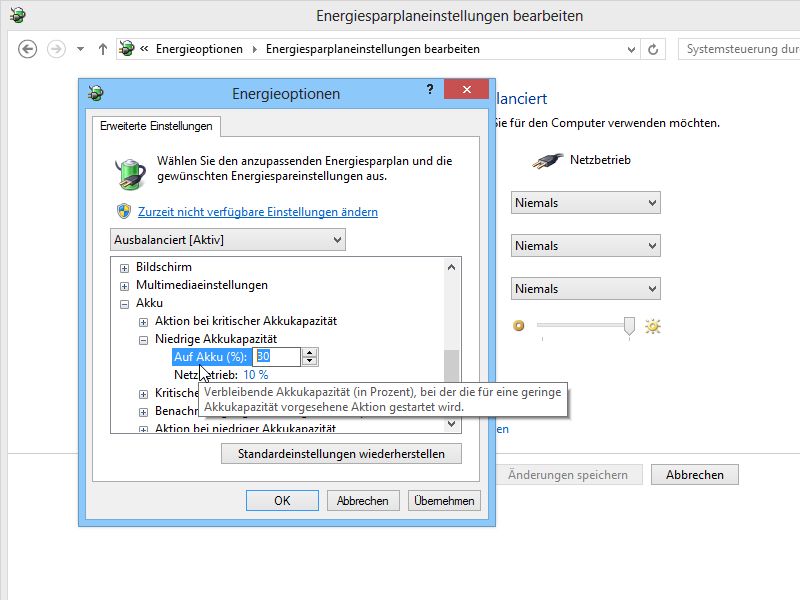Click the address bar power options icon

(127, 49)
